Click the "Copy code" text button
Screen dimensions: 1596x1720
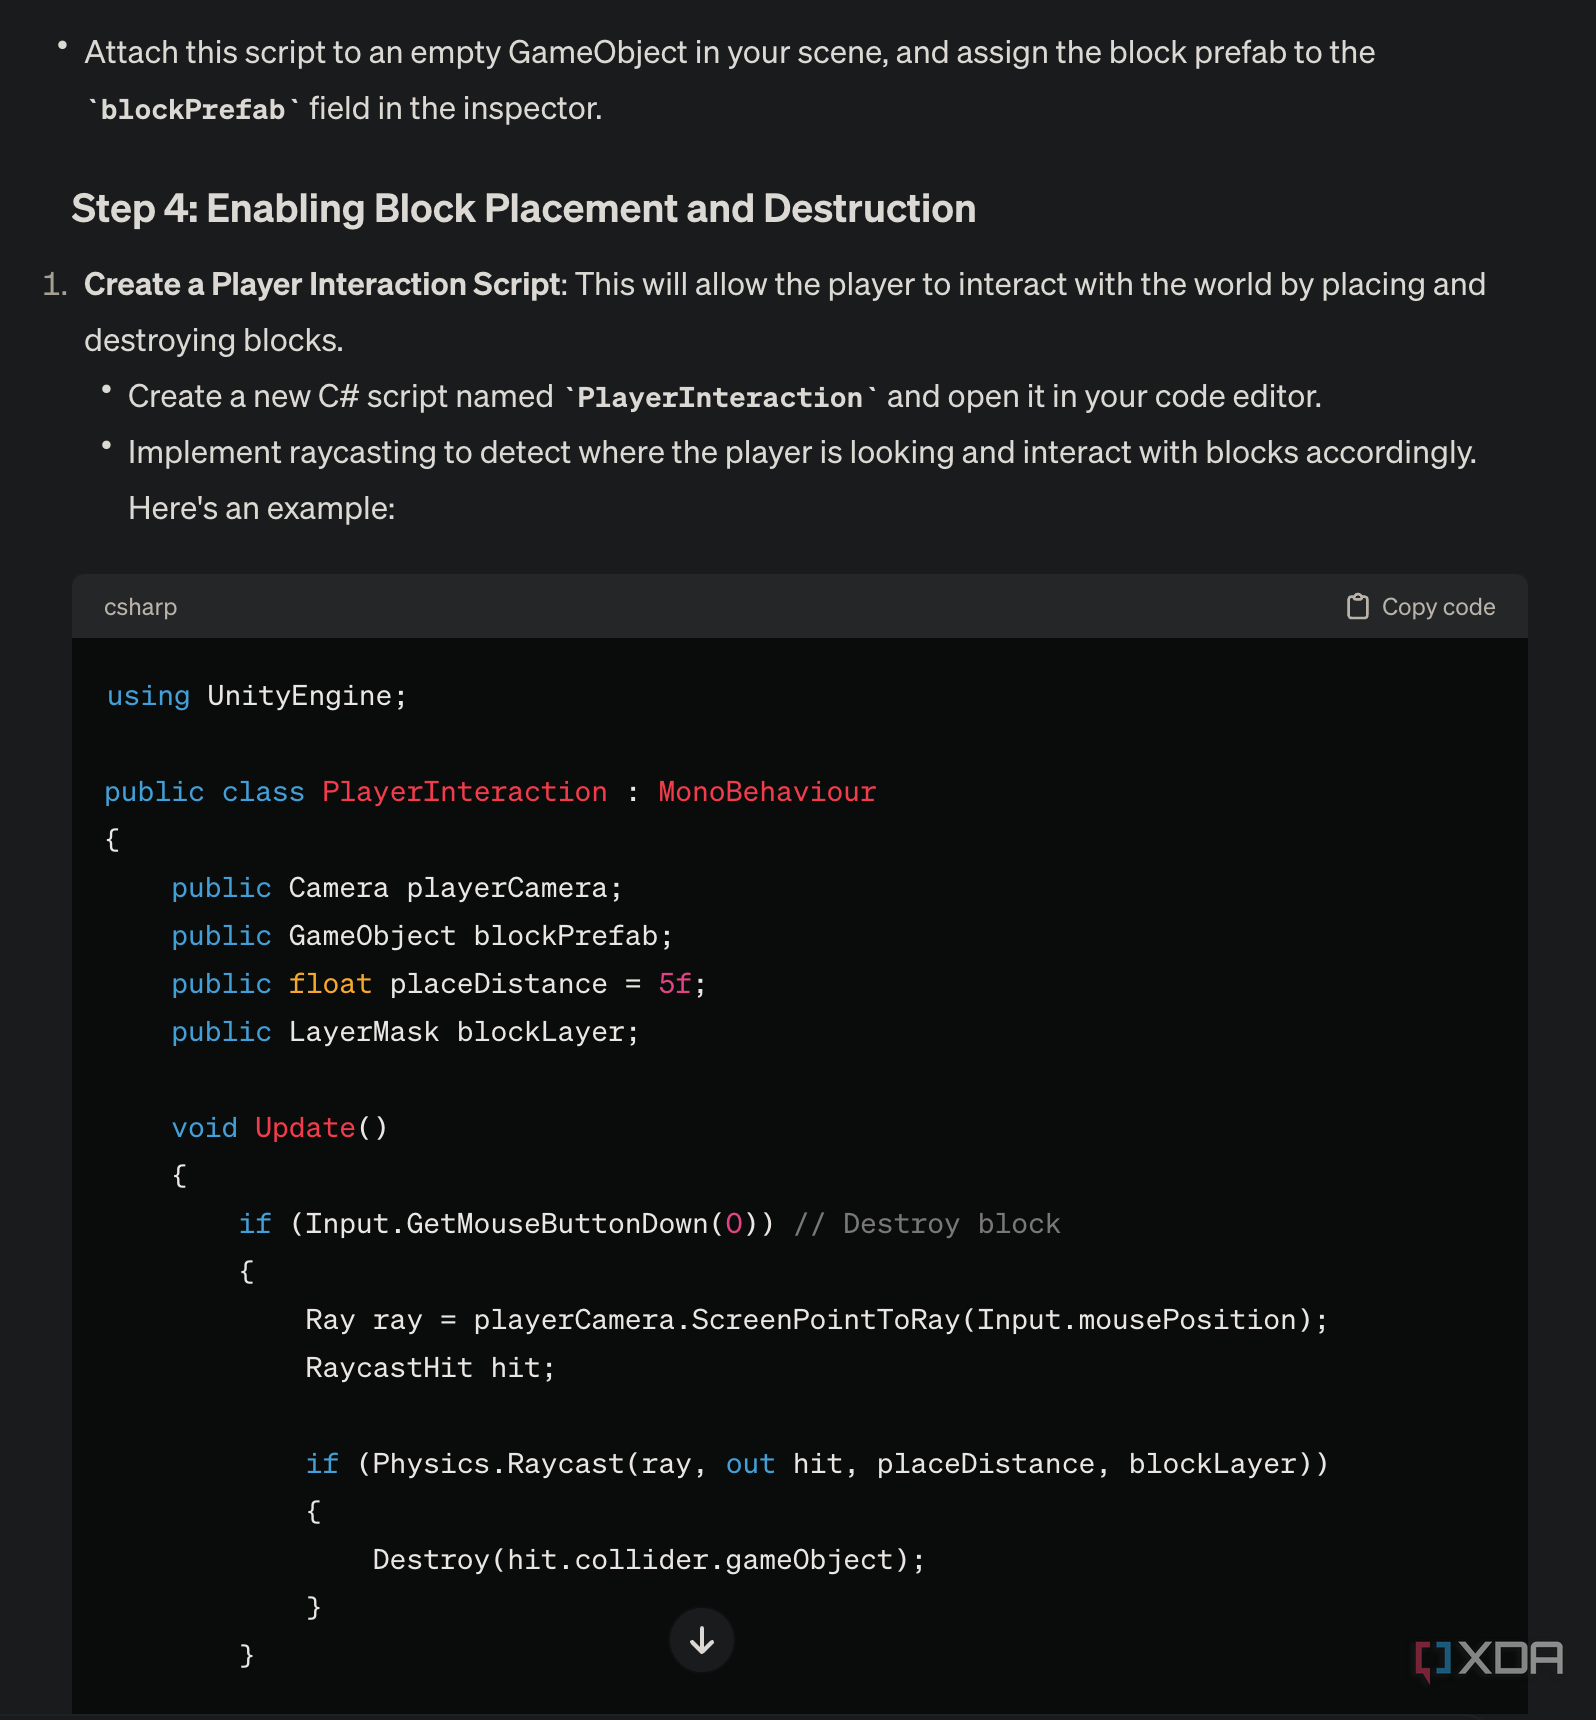(1438, 607)
